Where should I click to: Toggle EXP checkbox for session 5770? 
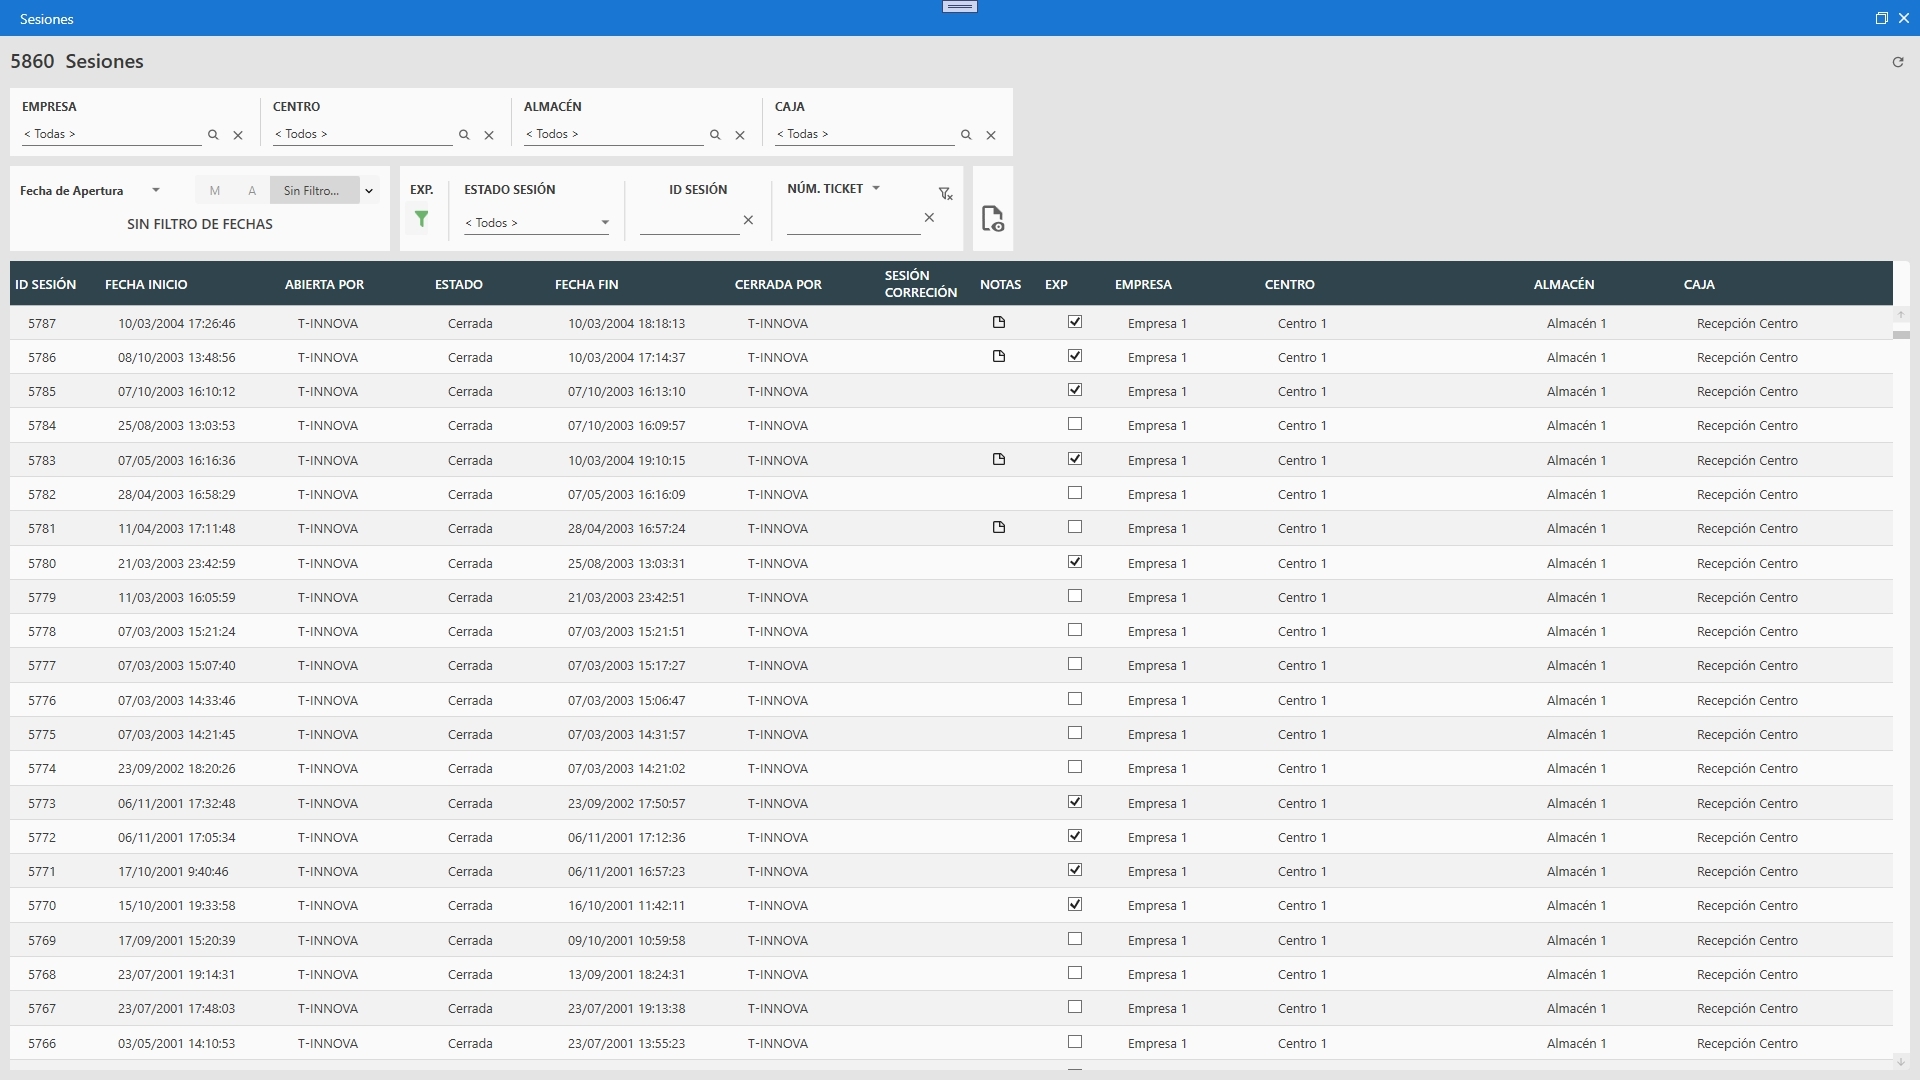[1075, 904]
